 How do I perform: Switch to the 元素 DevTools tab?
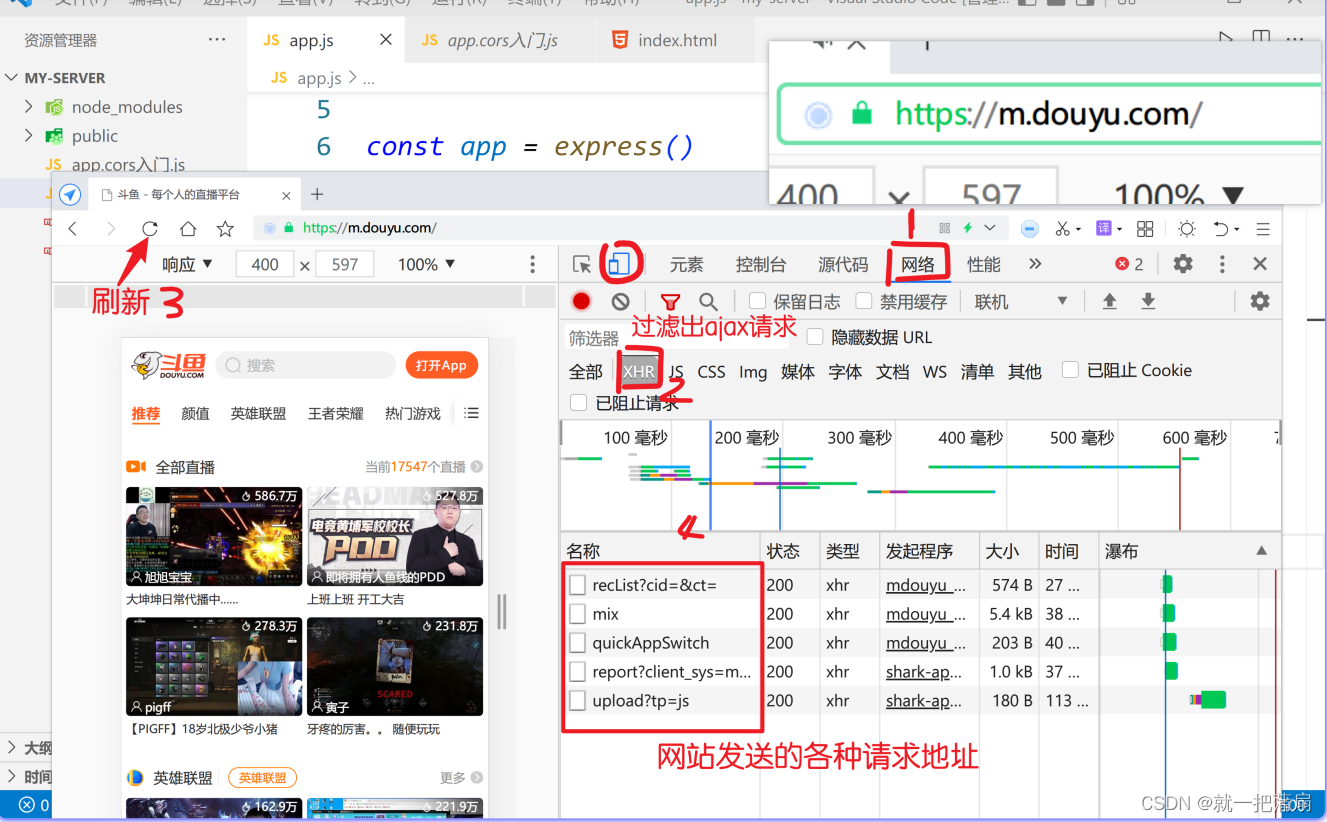coord(687,264)
